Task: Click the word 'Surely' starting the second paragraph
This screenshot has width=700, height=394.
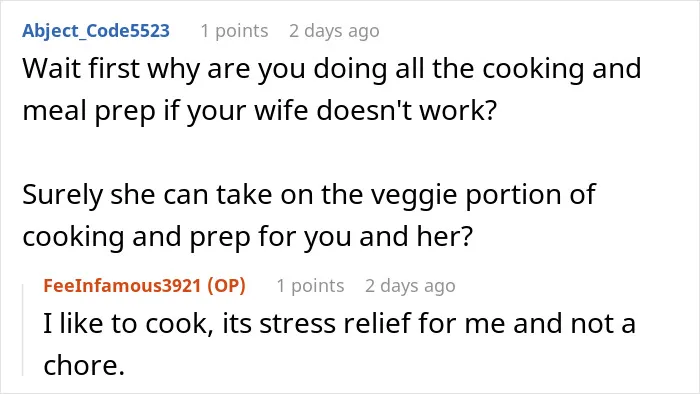Action: 62,196
